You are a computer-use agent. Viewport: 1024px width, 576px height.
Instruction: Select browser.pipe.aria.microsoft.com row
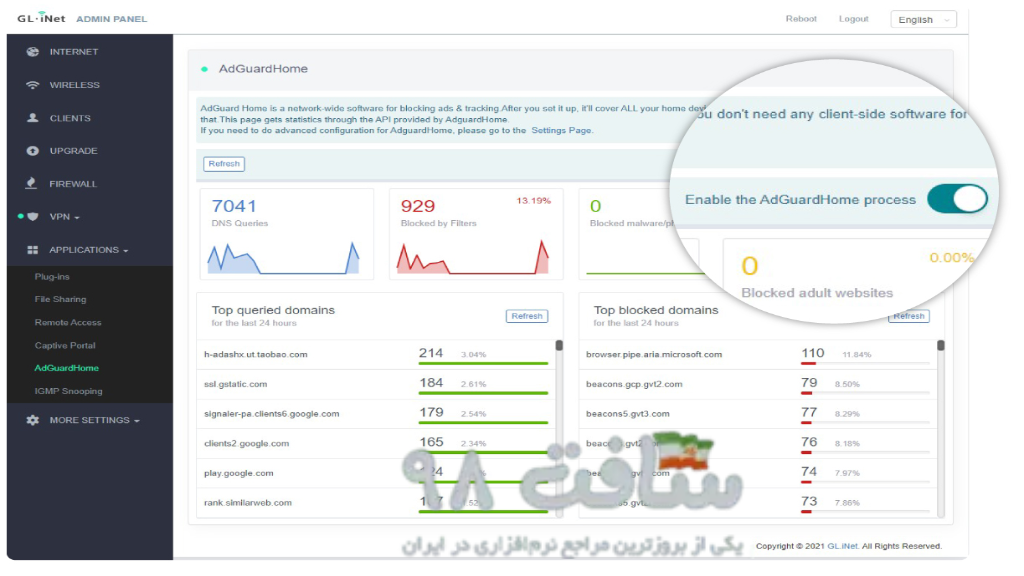pos(758,355)
